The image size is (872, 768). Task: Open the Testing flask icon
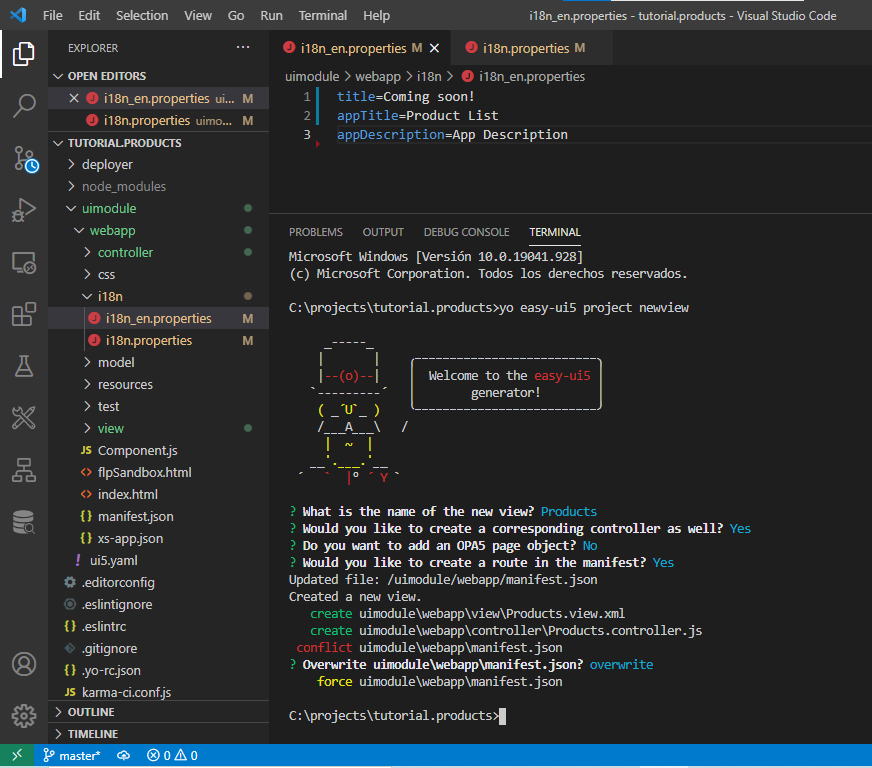24,366
